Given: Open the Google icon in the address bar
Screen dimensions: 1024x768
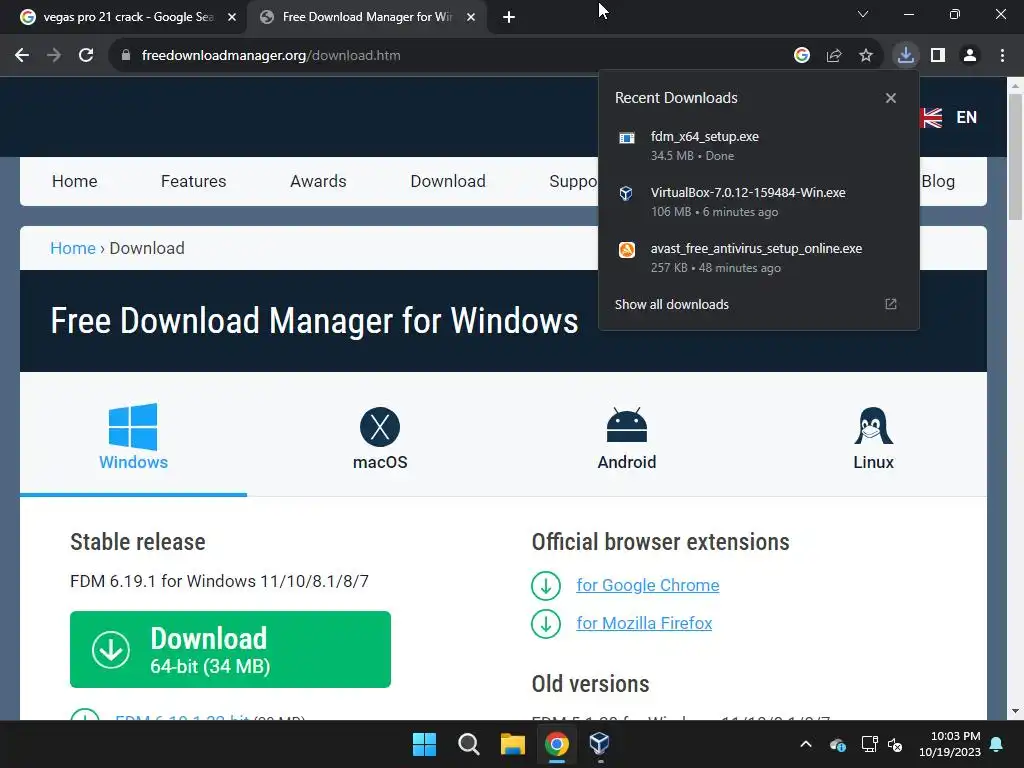Looking at the screenshot, I should [x=802, y=56].
